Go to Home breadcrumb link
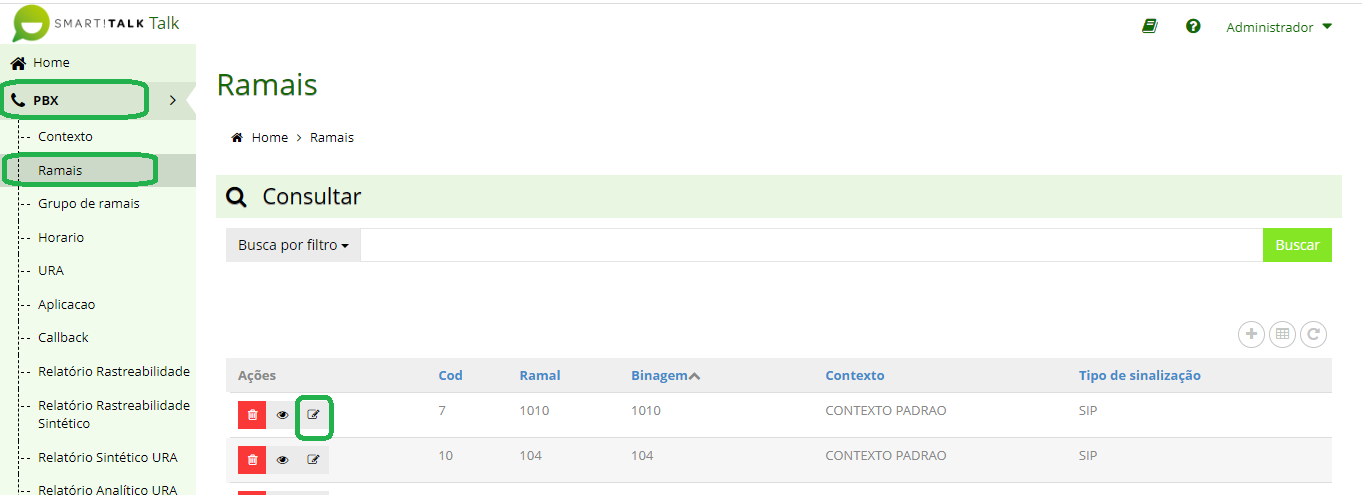Screen dimensions: 1366x495 269,138
